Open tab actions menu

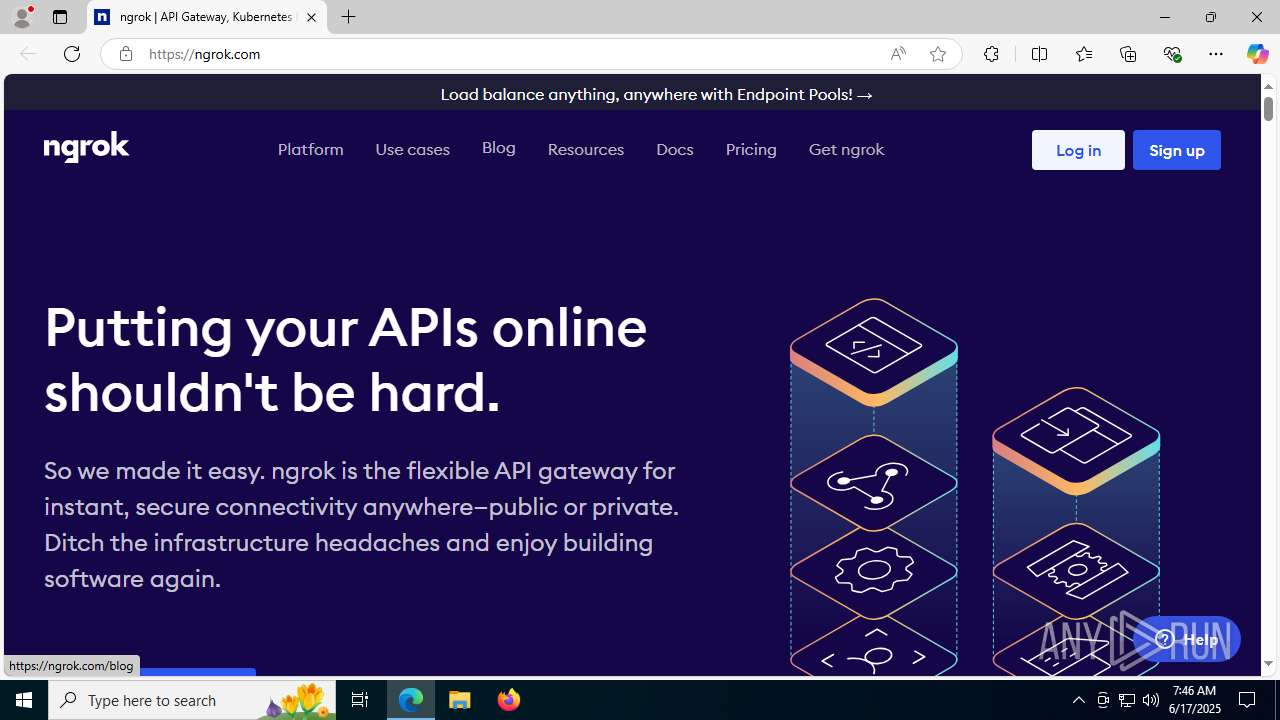click(60, 17)
